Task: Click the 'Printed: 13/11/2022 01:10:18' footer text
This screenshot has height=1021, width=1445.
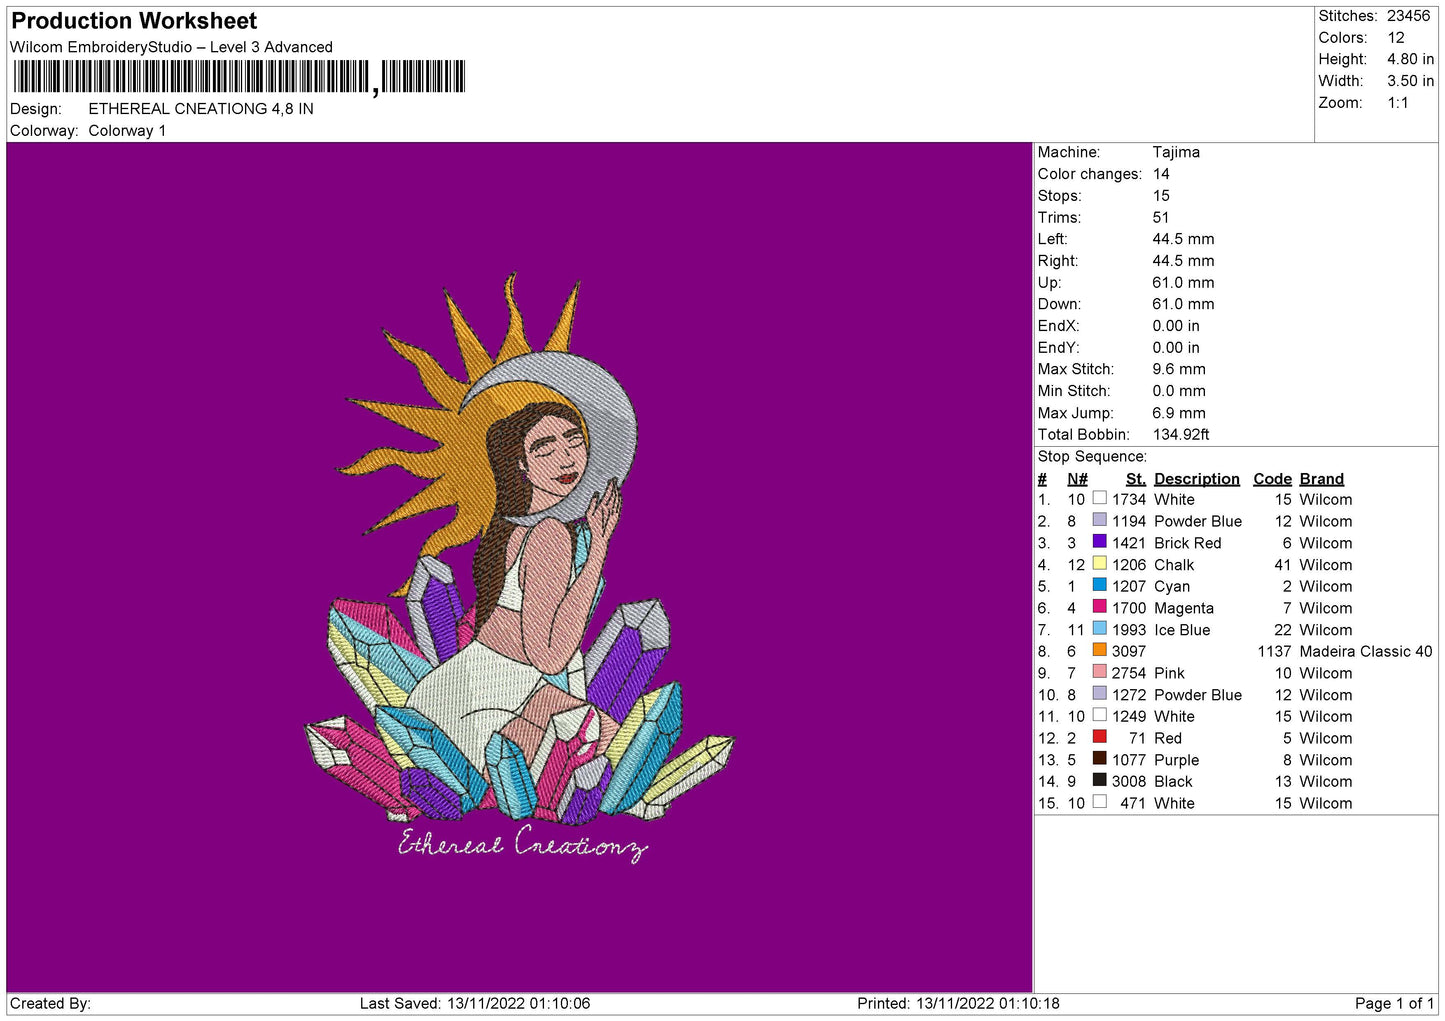Action: (958, 1003)
